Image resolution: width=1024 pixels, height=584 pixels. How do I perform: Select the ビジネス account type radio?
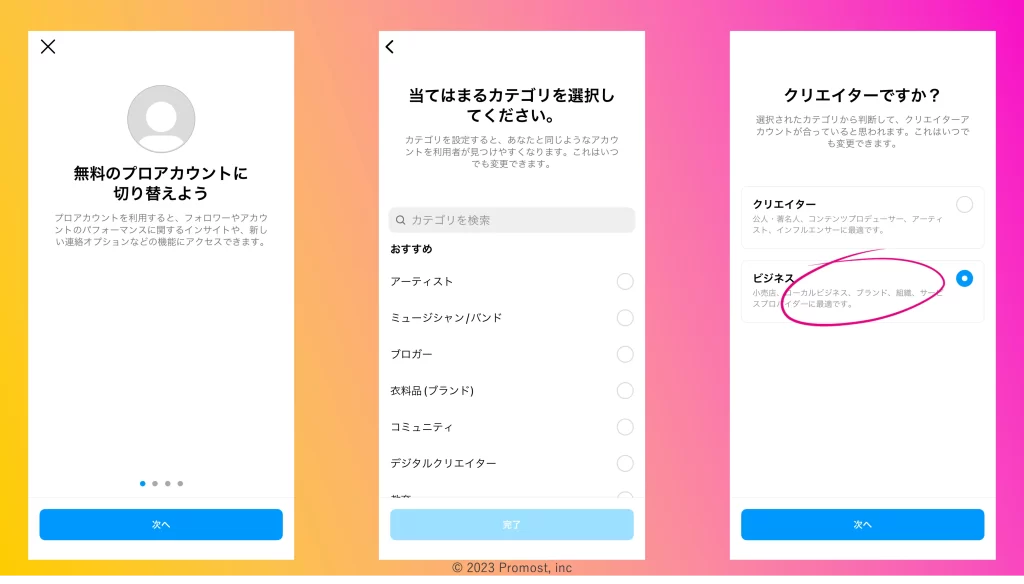click(x=964, y=278)
